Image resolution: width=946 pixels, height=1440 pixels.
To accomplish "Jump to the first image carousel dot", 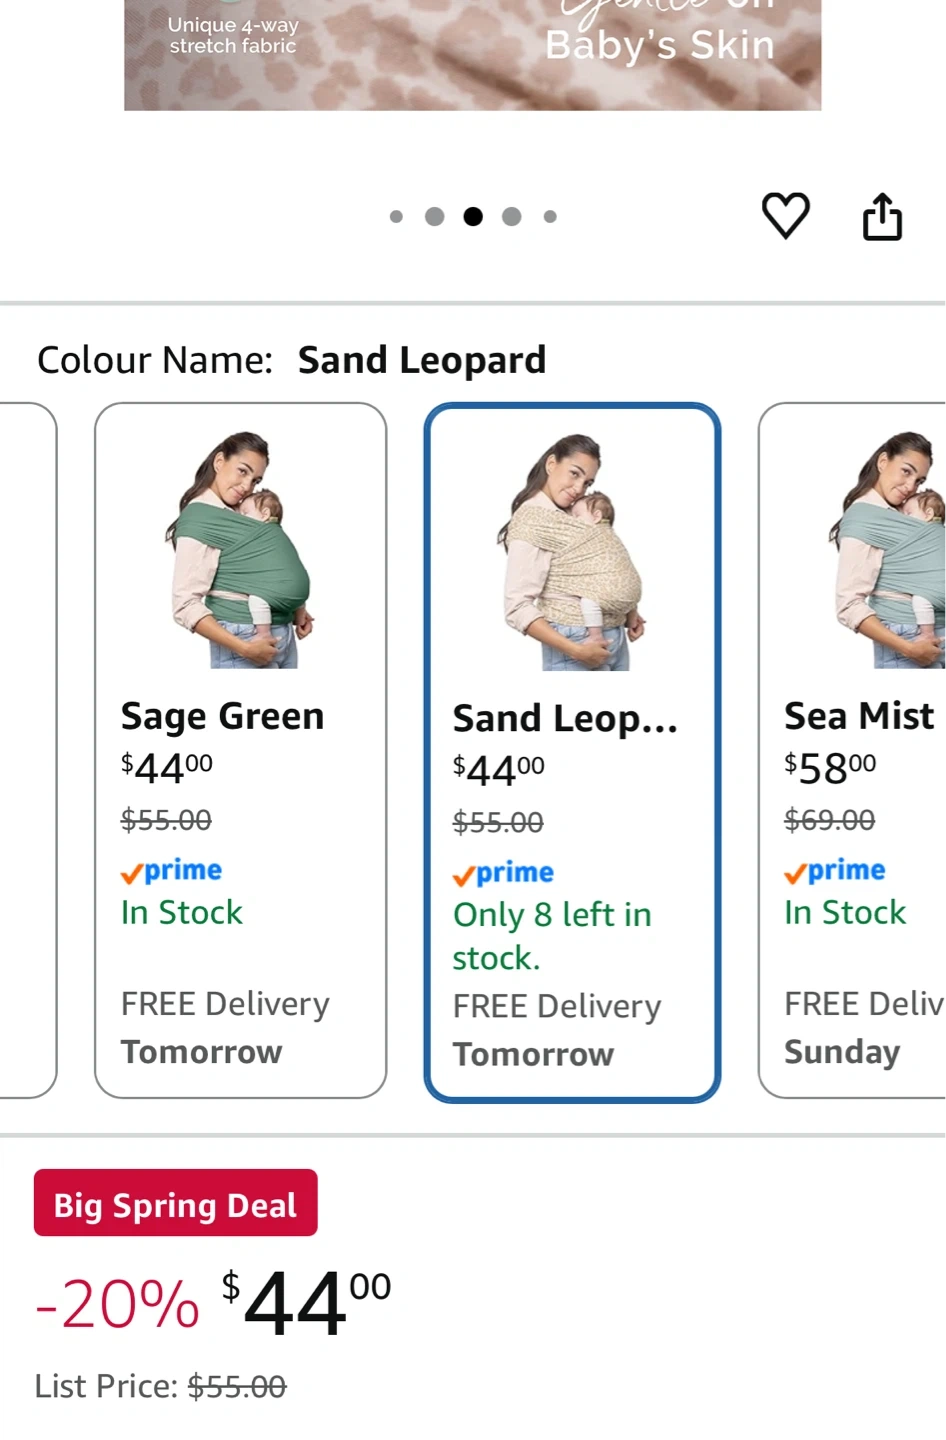I will [x=396, y=216].
